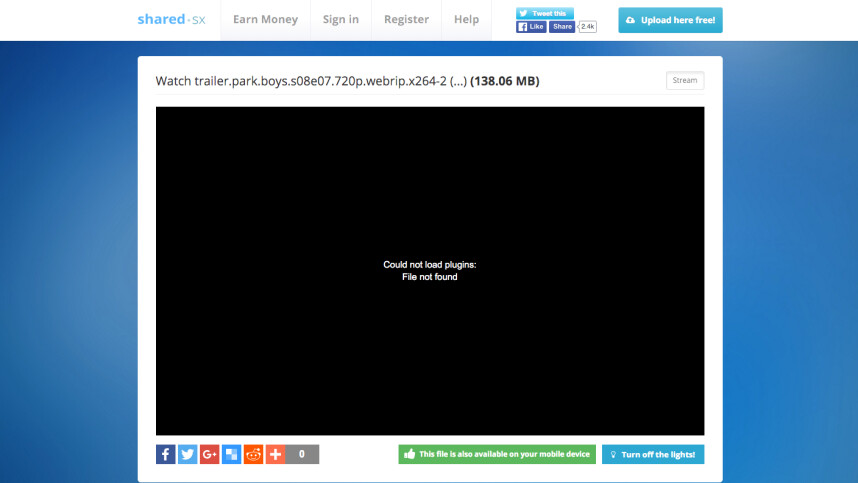Share via the Facebook icon below the video
The width and height of the screenshot is (858, 483).
coord(166,454)
